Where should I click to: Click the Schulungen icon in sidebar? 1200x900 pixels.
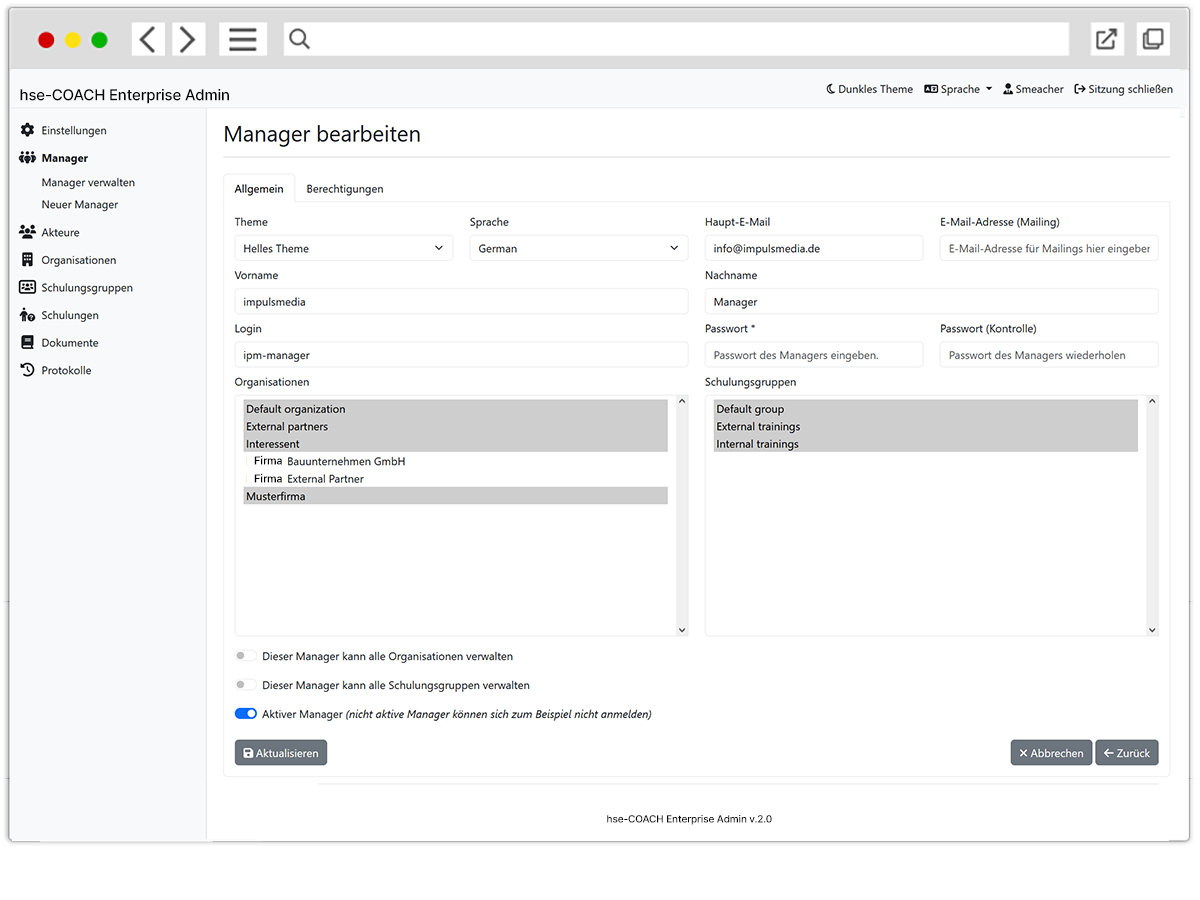(27, 315)
